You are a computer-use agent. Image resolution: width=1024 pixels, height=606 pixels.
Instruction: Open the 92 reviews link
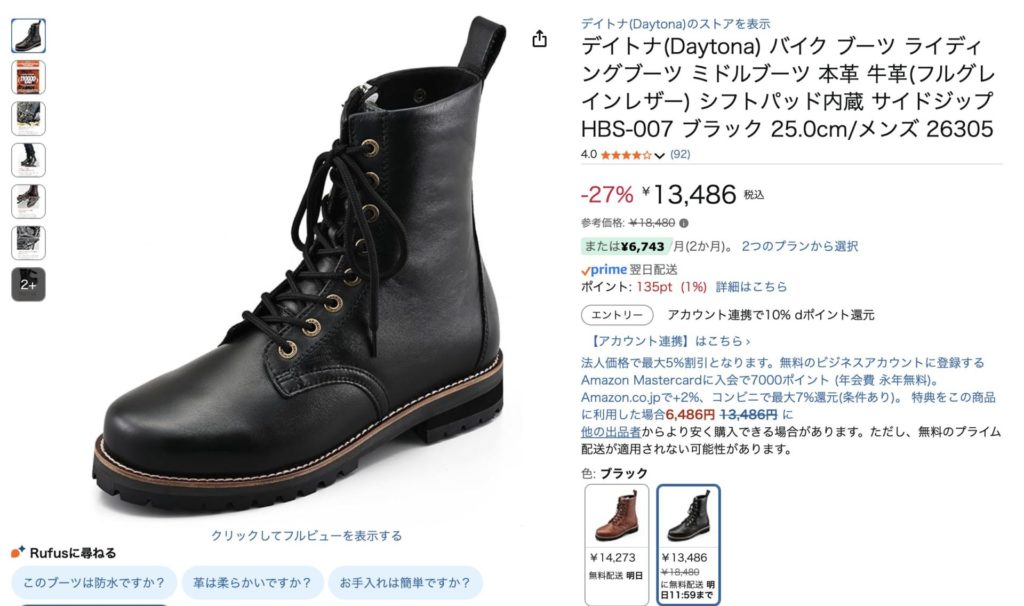[x=680, y=154]
